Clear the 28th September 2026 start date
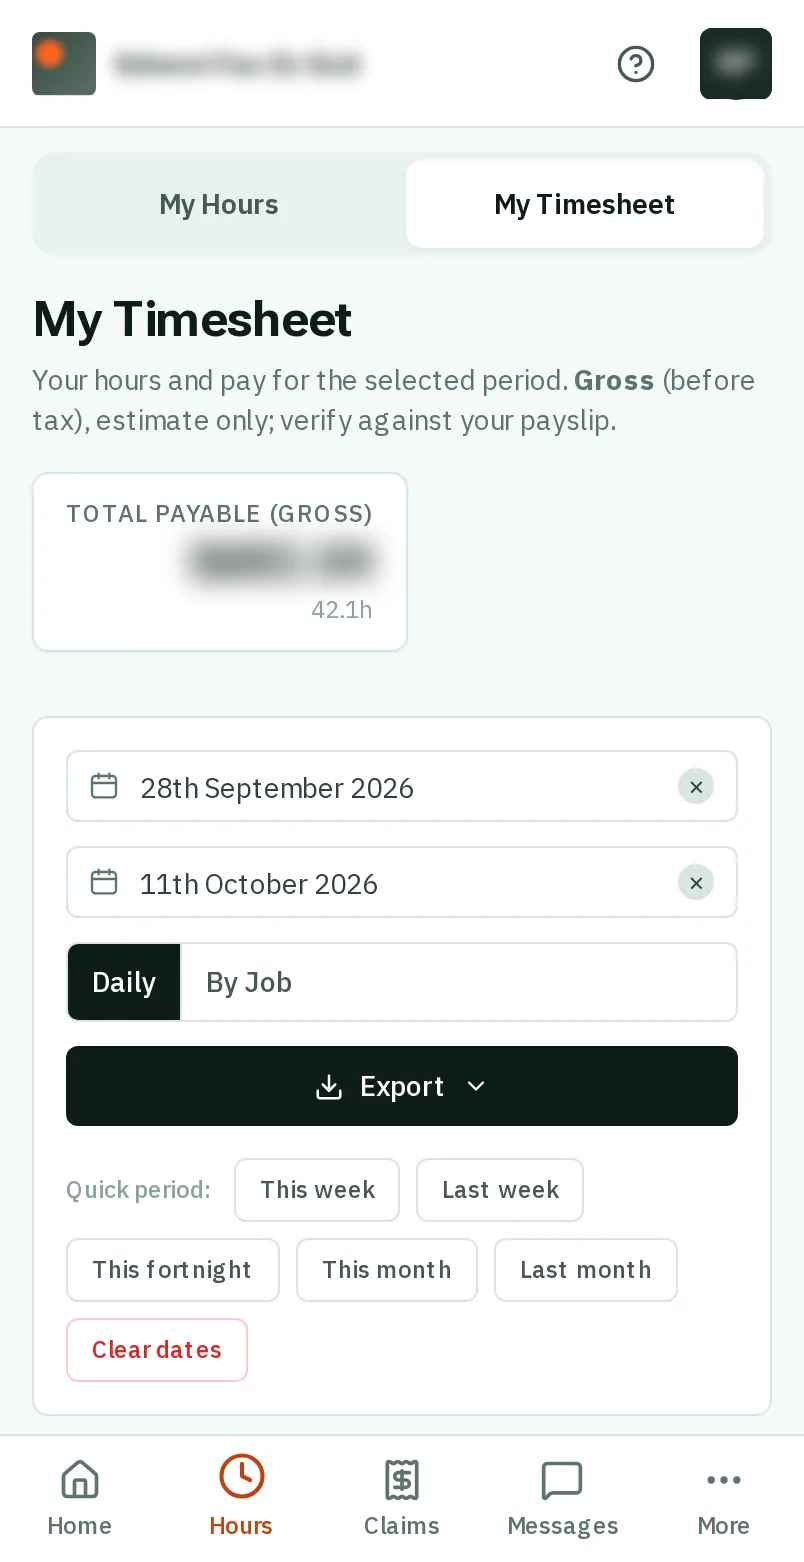Screen dimensions: 804x1562 (696, 787)
